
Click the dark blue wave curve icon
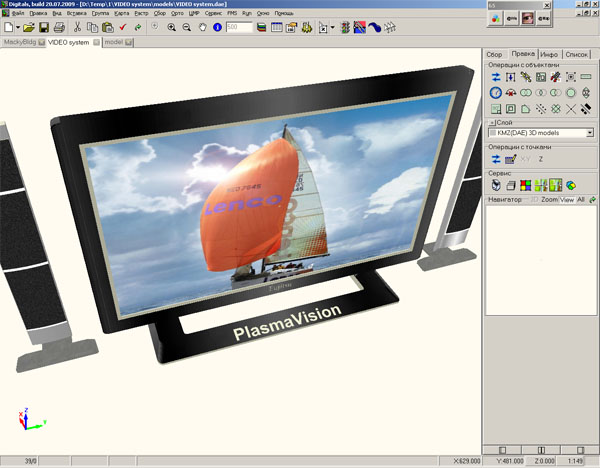(375, 27)
